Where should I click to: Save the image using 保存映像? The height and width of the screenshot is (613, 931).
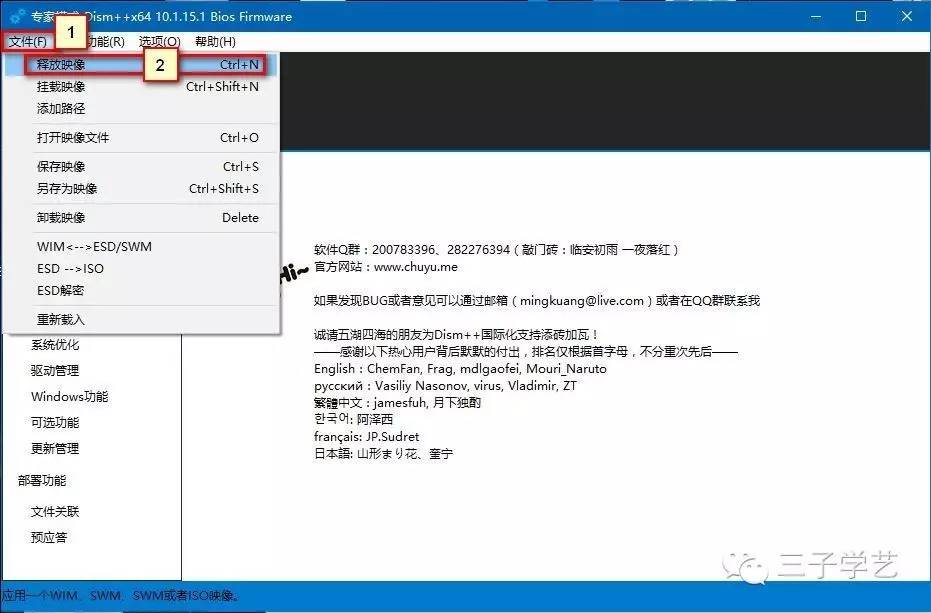62,165
